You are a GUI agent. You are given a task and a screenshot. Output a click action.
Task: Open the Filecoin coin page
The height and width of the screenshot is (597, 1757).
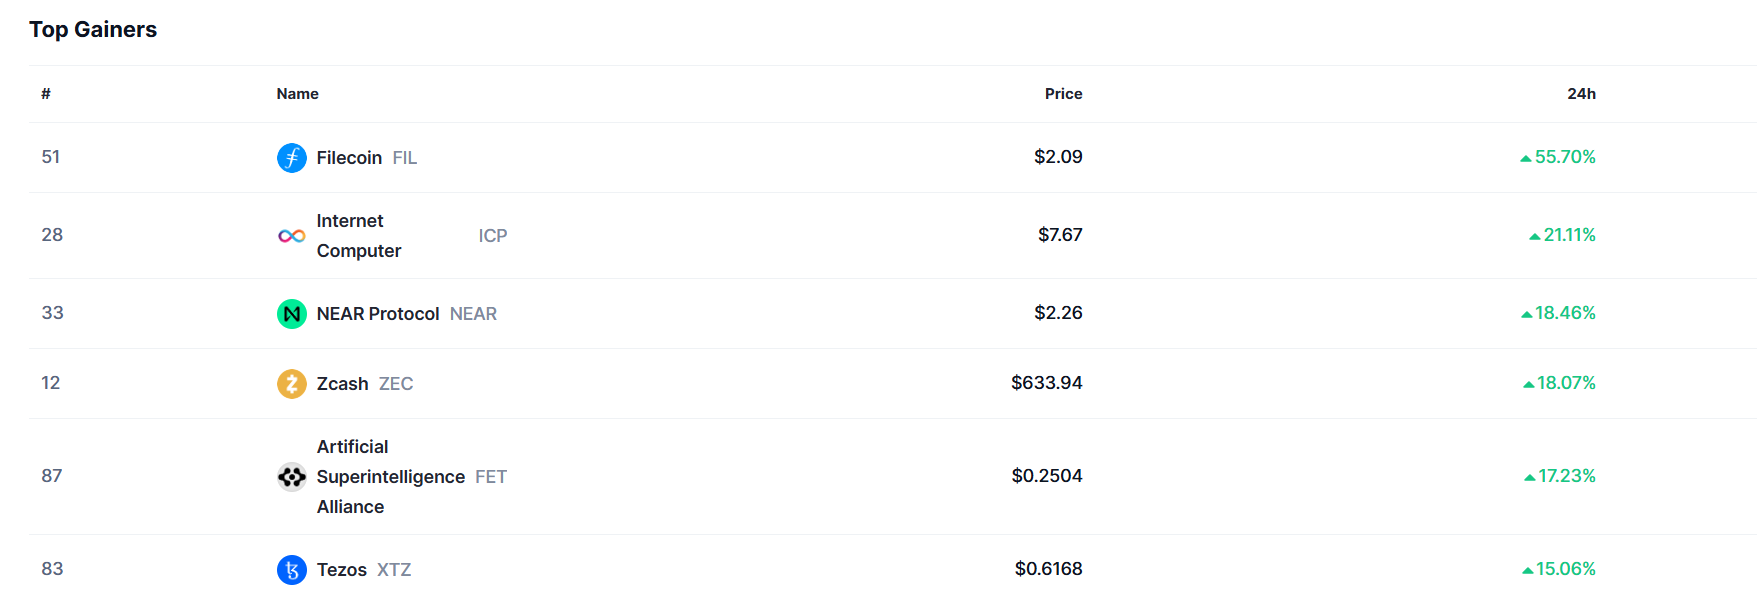coord(348,157)
